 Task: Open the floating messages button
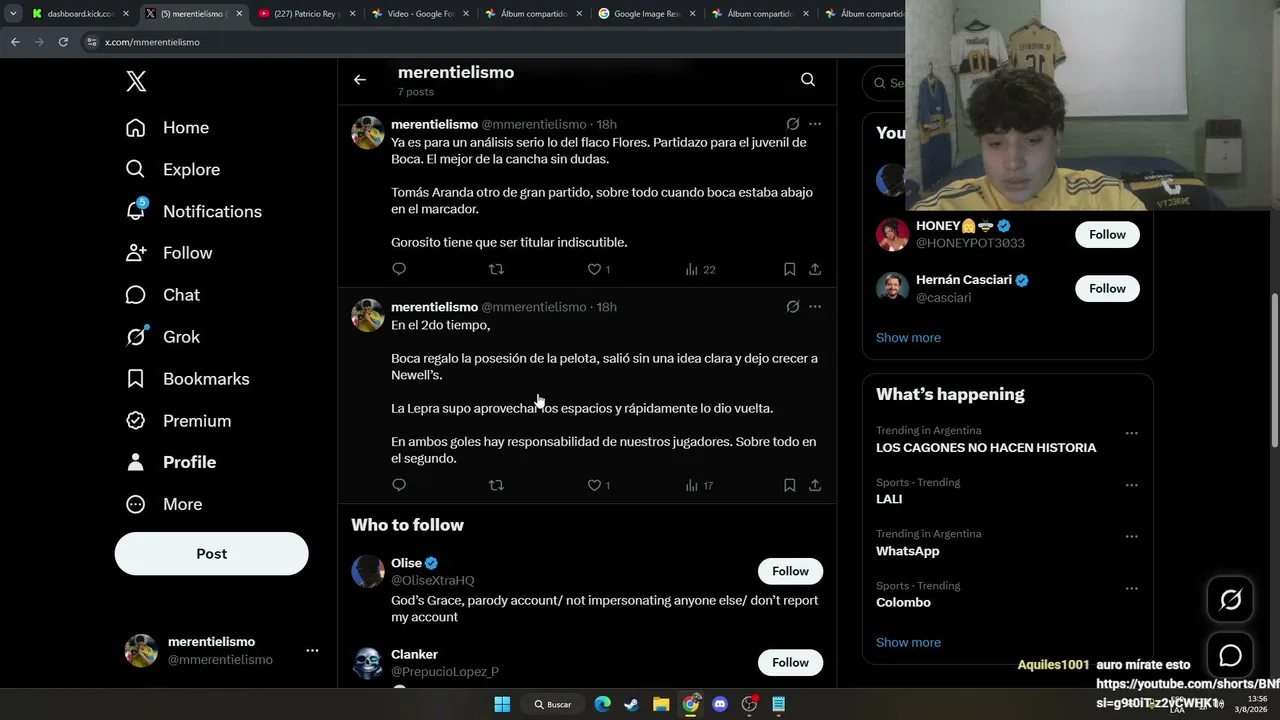click(x=1230, y=655)
